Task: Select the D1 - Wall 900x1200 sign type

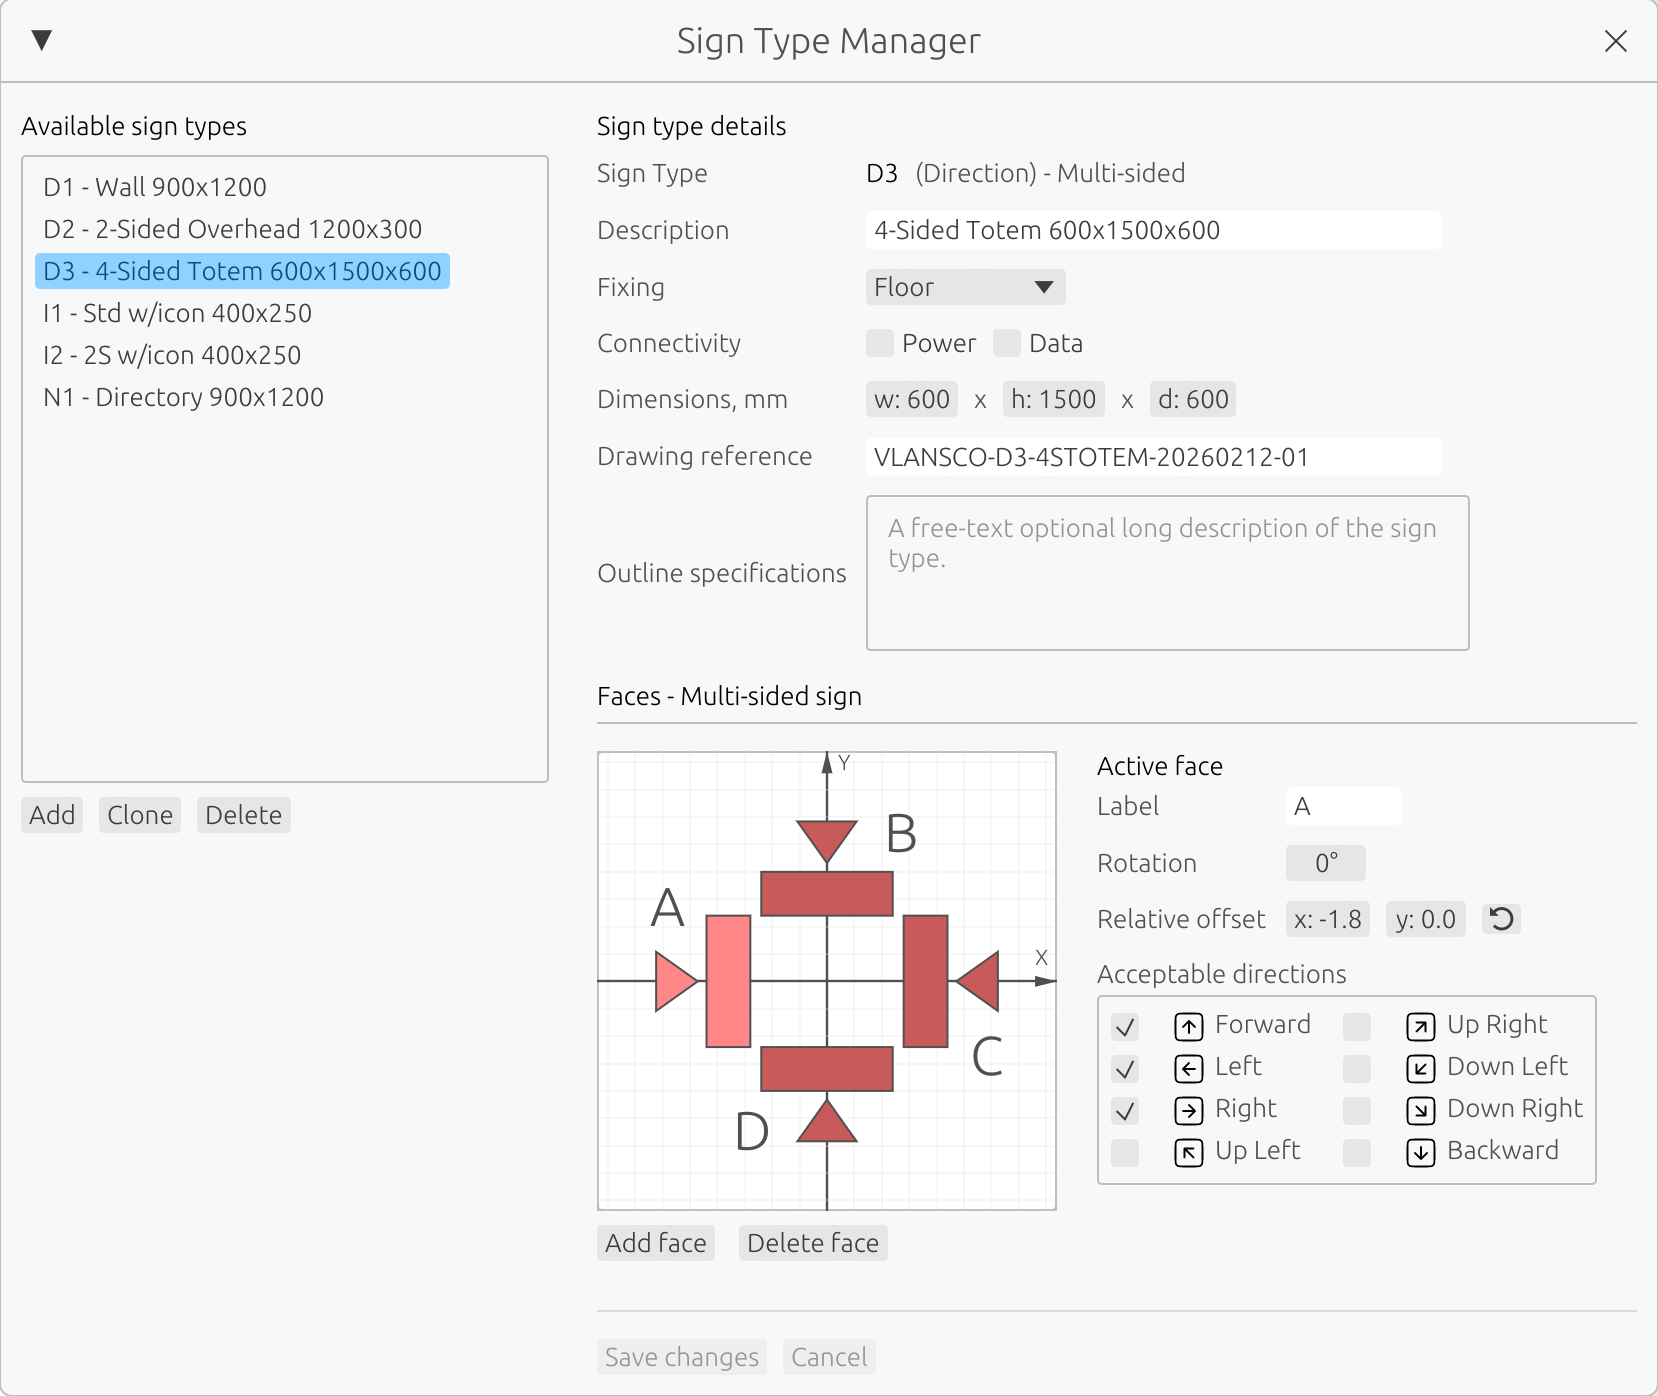Action: (x=153, y=187)
